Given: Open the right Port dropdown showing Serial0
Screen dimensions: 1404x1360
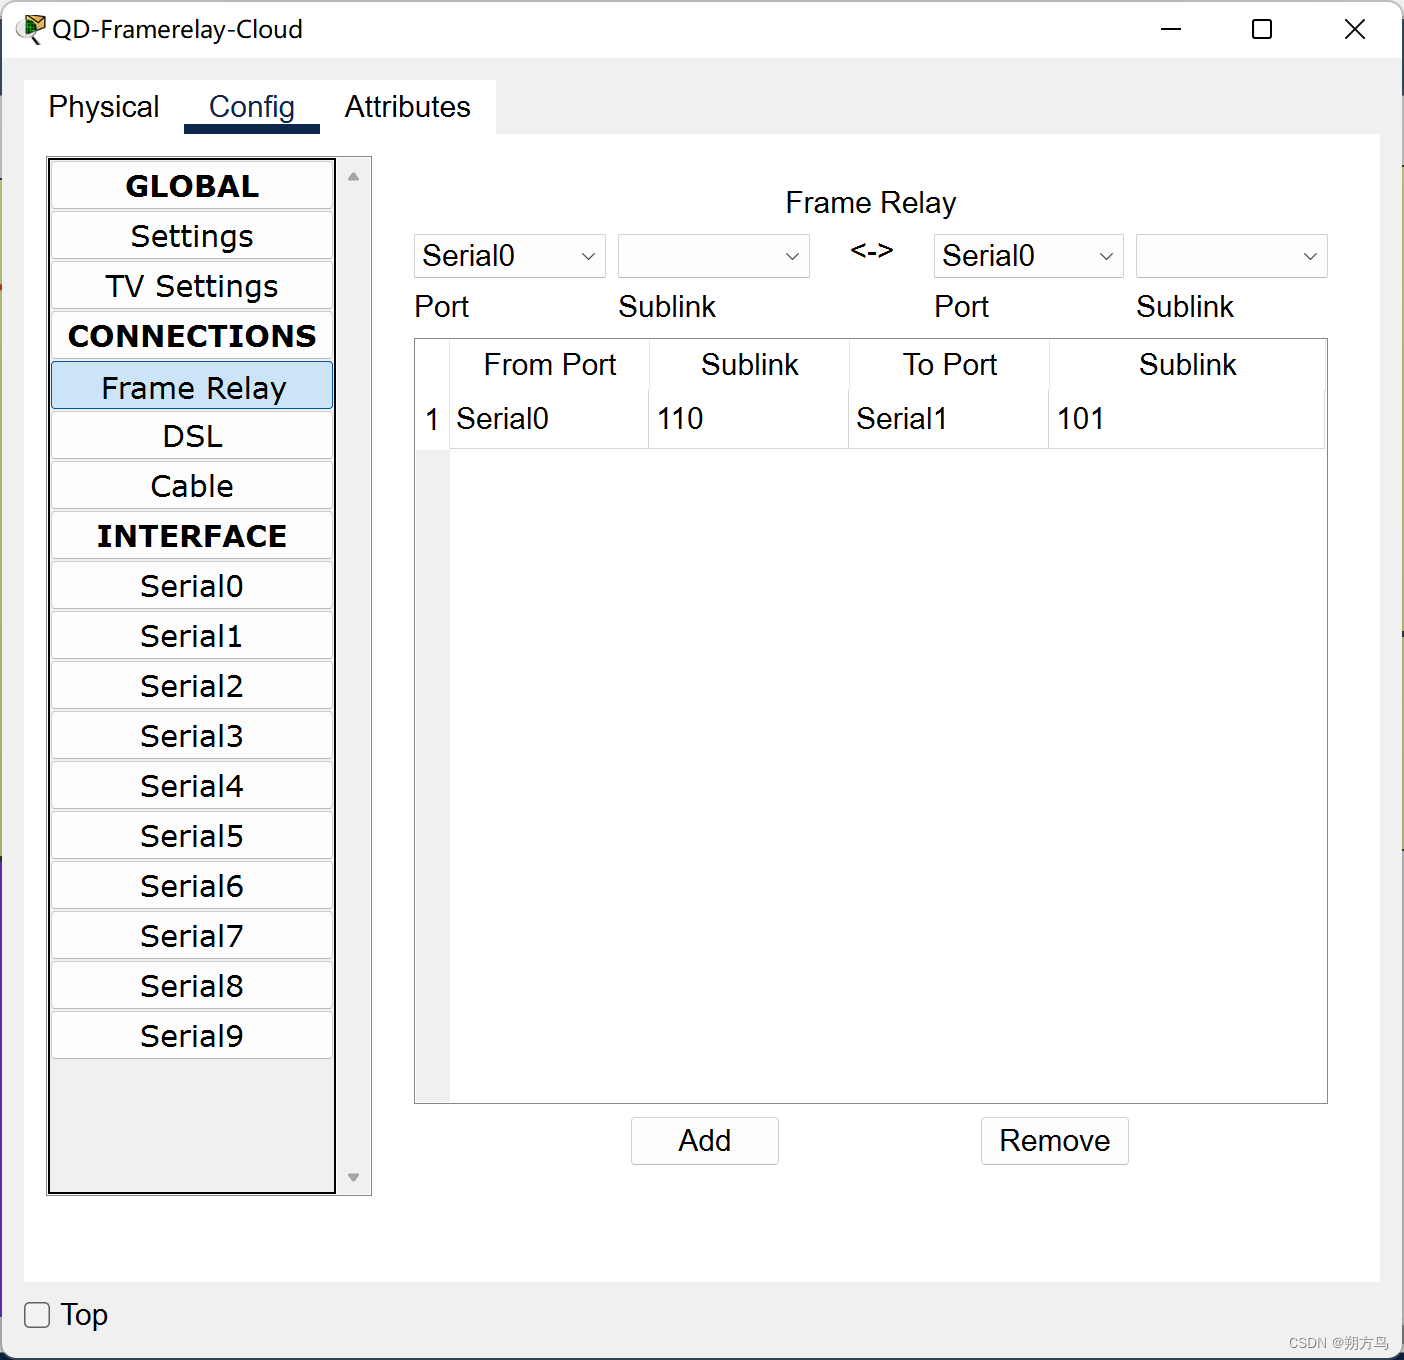Looking at the screenshot, I should 1028,256.
